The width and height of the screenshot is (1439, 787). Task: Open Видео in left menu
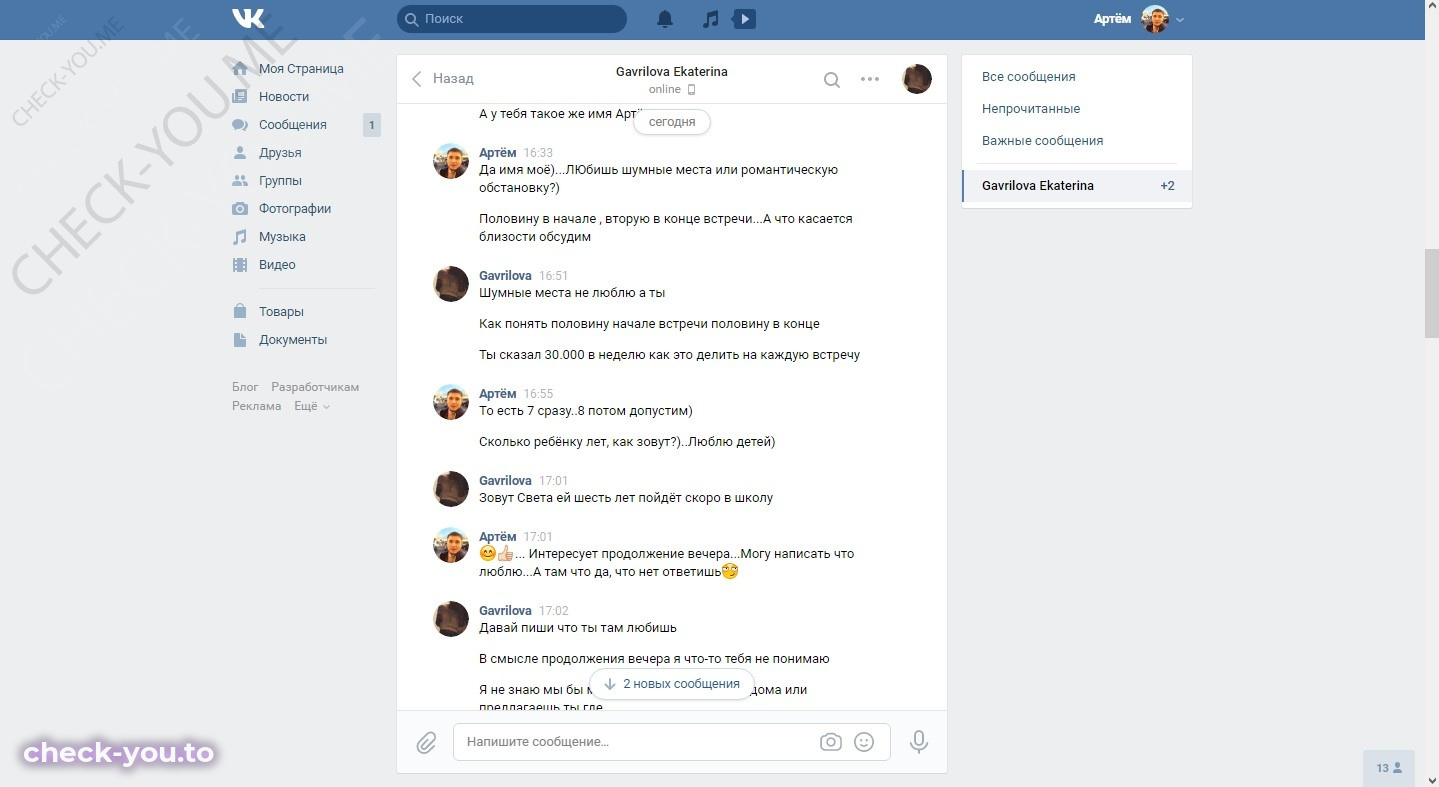[277, 265]
